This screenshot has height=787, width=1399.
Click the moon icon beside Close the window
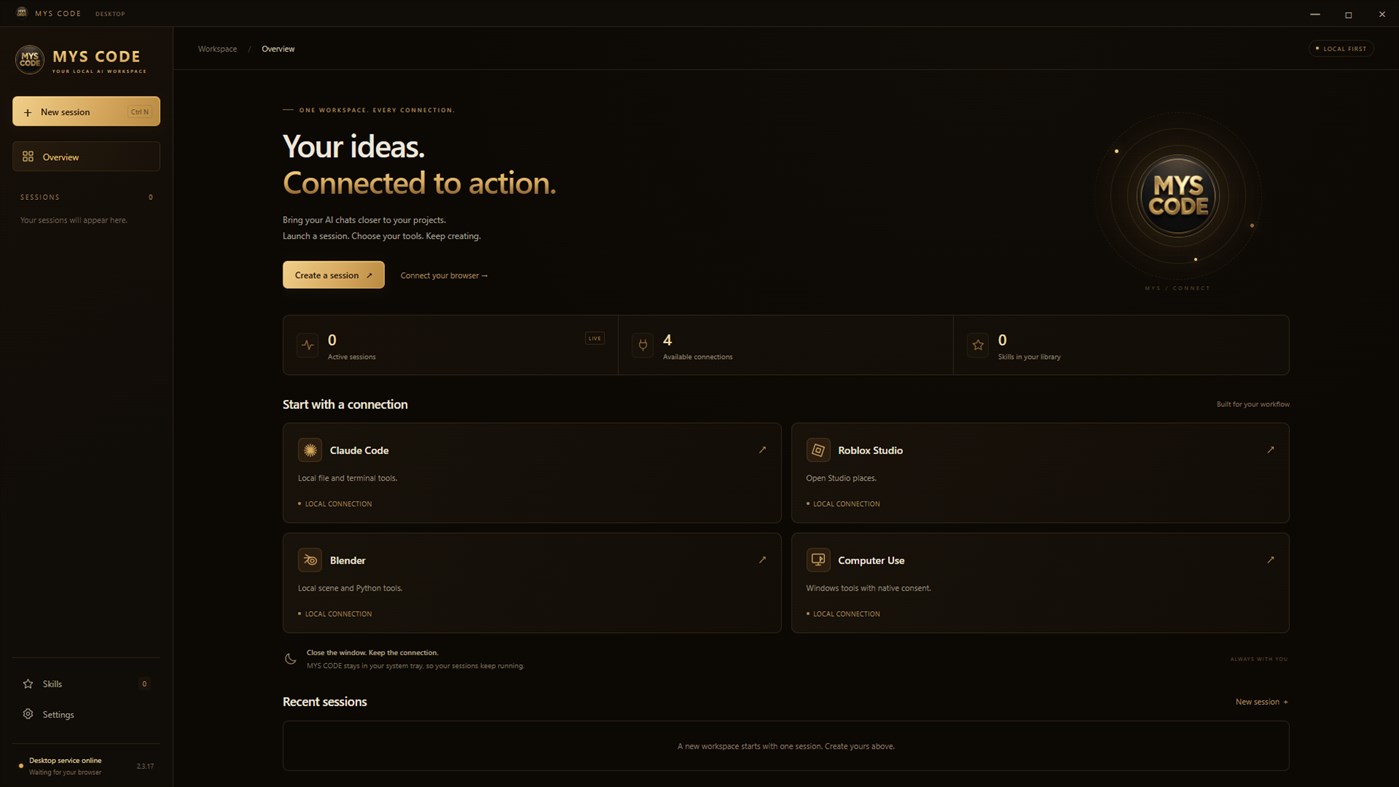pos(290,659)
